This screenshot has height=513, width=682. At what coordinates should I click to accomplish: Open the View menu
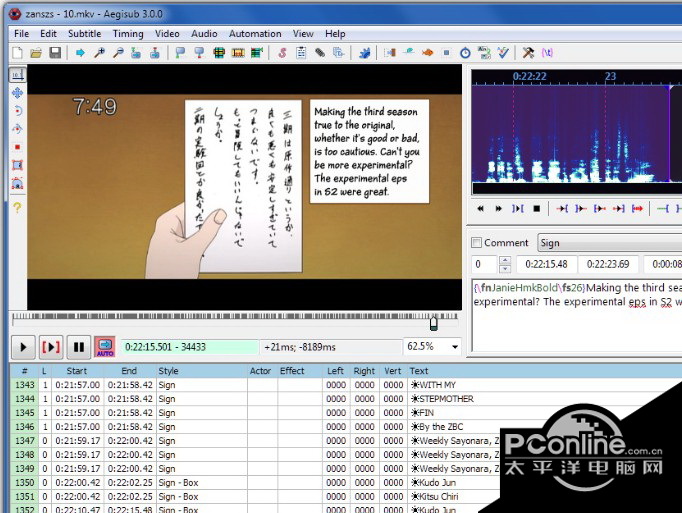coord(303,34)
